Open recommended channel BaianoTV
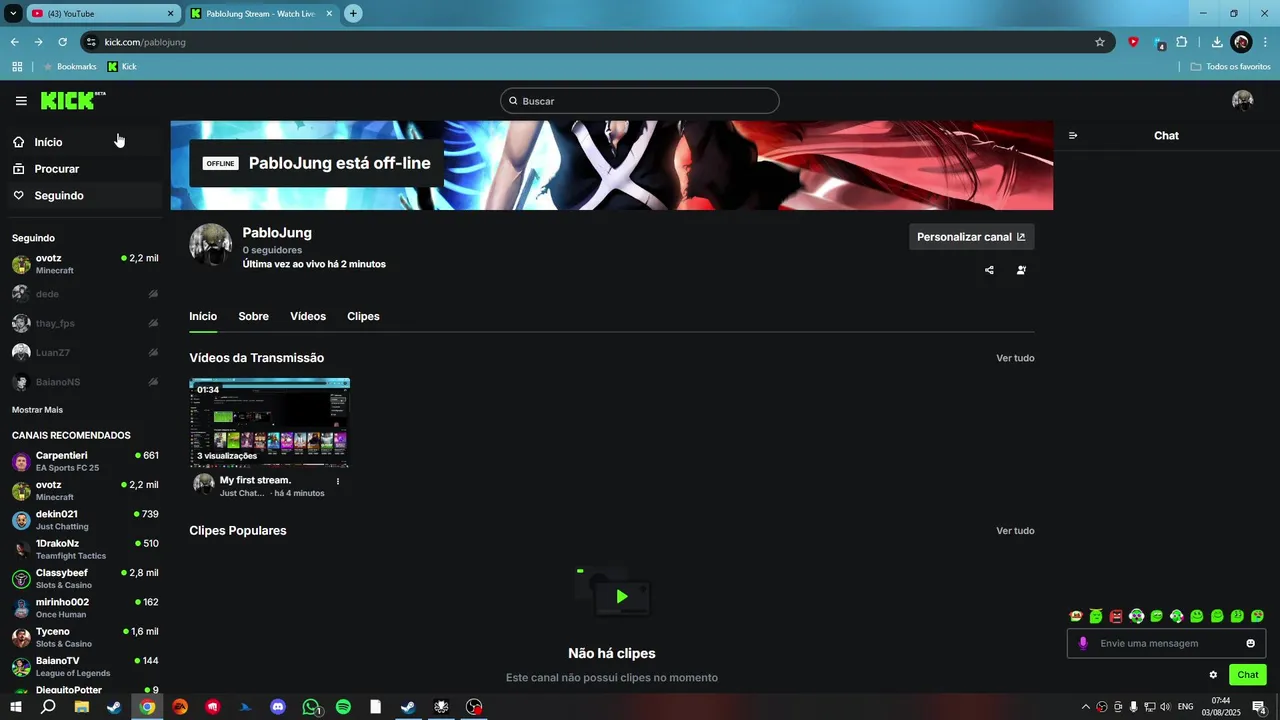 pyautogui.click(x=86, y=666)
